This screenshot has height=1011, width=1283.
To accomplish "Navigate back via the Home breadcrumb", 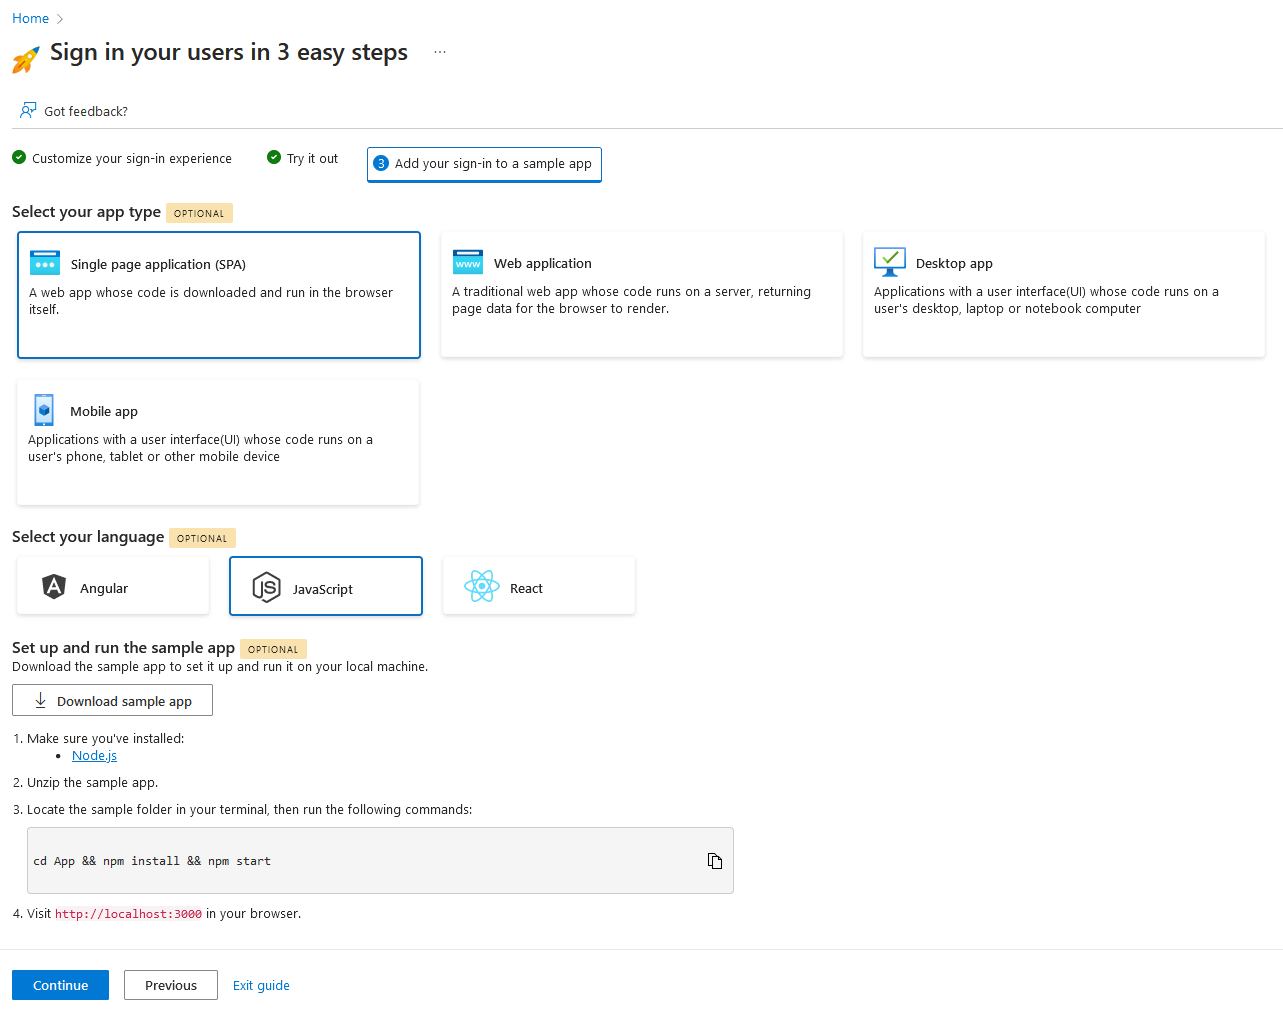I will 30,17.
